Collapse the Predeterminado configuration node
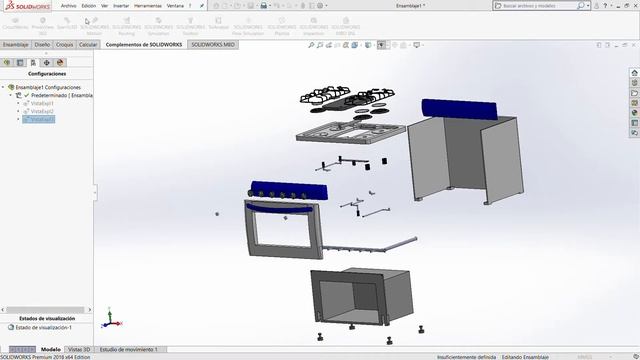The width and height of the screenshot is (640, 360). pos(11,95)
